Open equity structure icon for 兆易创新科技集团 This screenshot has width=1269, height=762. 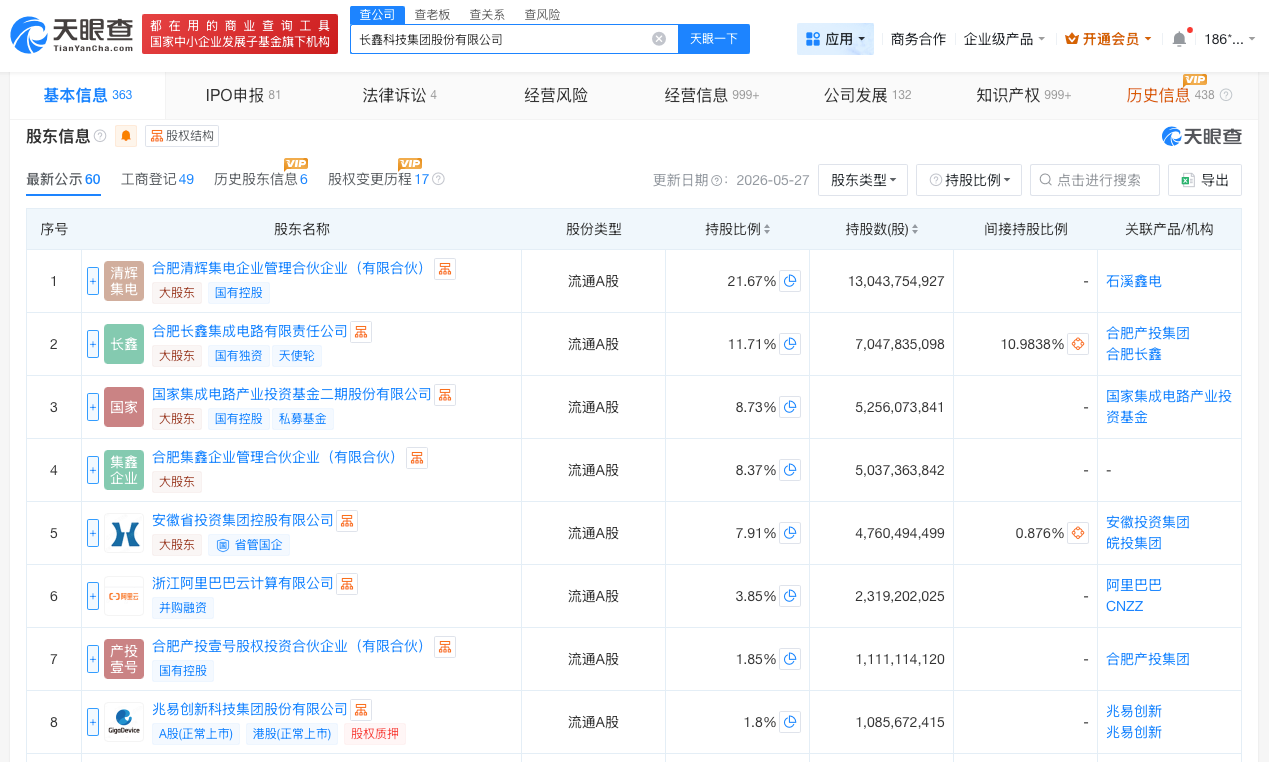(361, 709)
